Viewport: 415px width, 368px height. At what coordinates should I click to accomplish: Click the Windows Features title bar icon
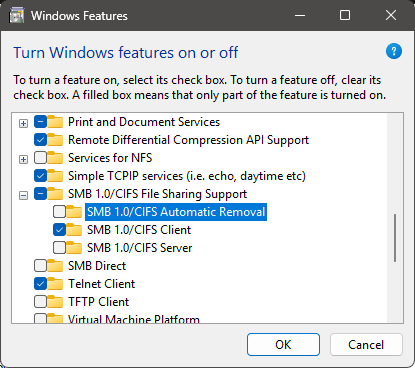click(x=17, y=15)
